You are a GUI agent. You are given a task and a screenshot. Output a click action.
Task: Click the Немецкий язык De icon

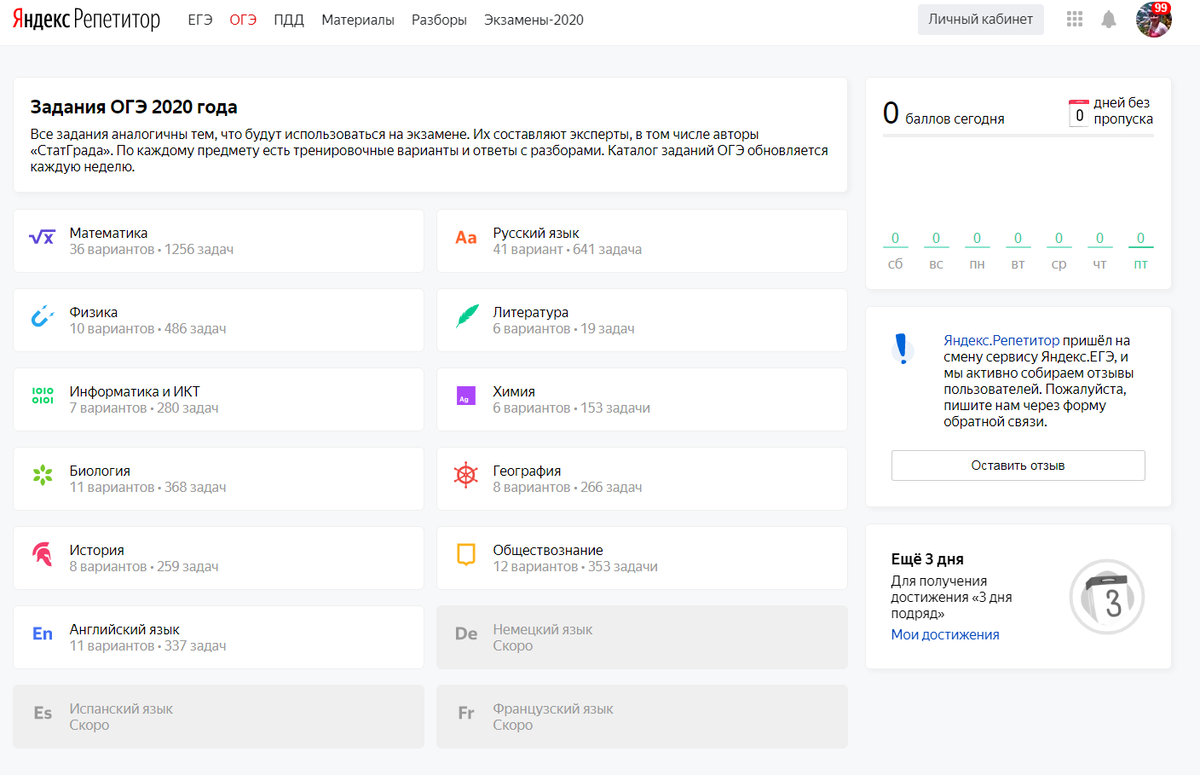(x=466, y=634)
